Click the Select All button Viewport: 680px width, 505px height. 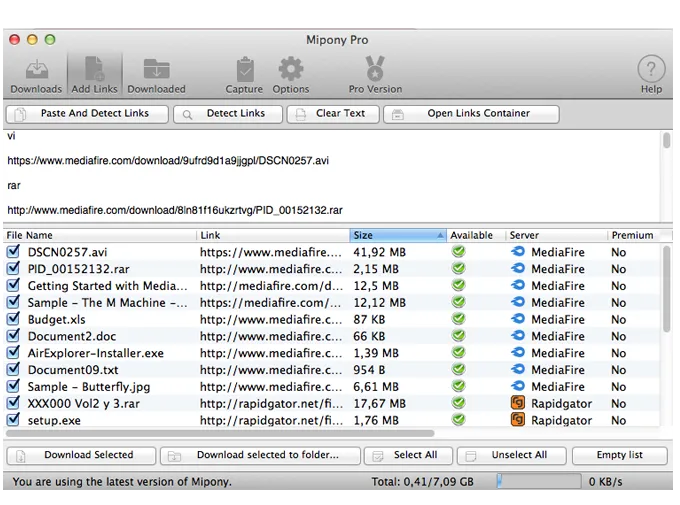click(408, 456)
